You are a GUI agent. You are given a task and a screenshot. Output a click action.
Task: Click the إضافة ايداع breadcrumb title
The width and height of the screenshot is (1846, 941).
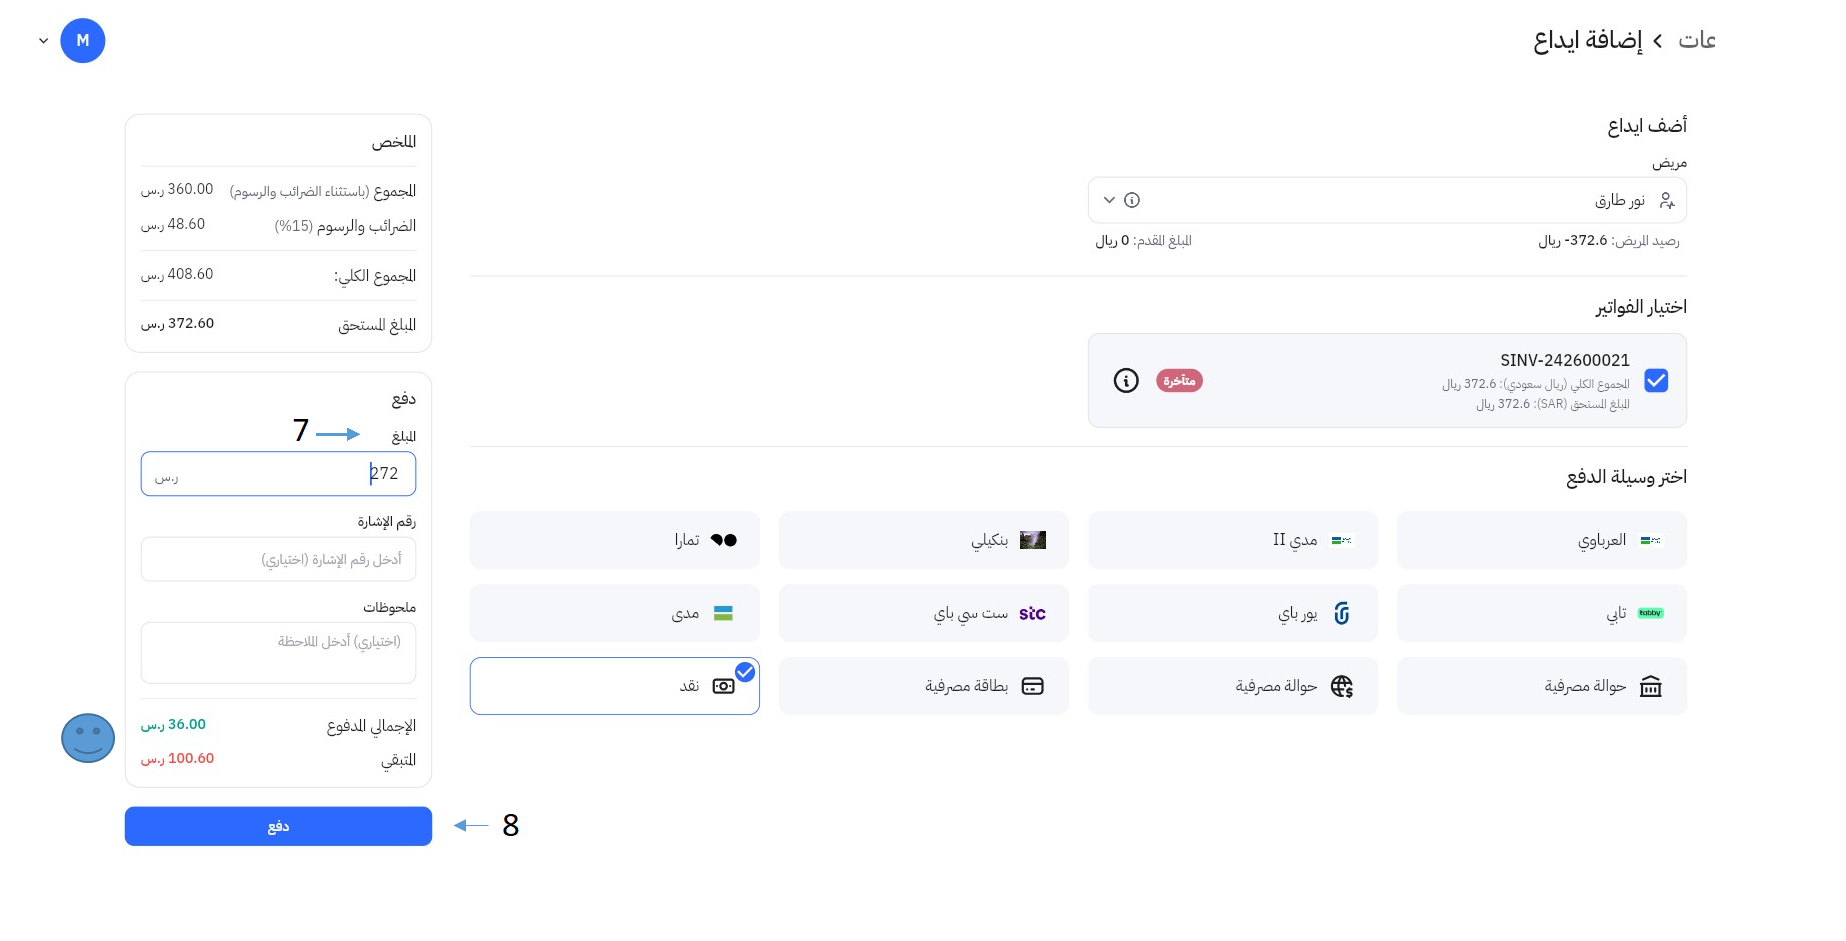click(1587, 40)
